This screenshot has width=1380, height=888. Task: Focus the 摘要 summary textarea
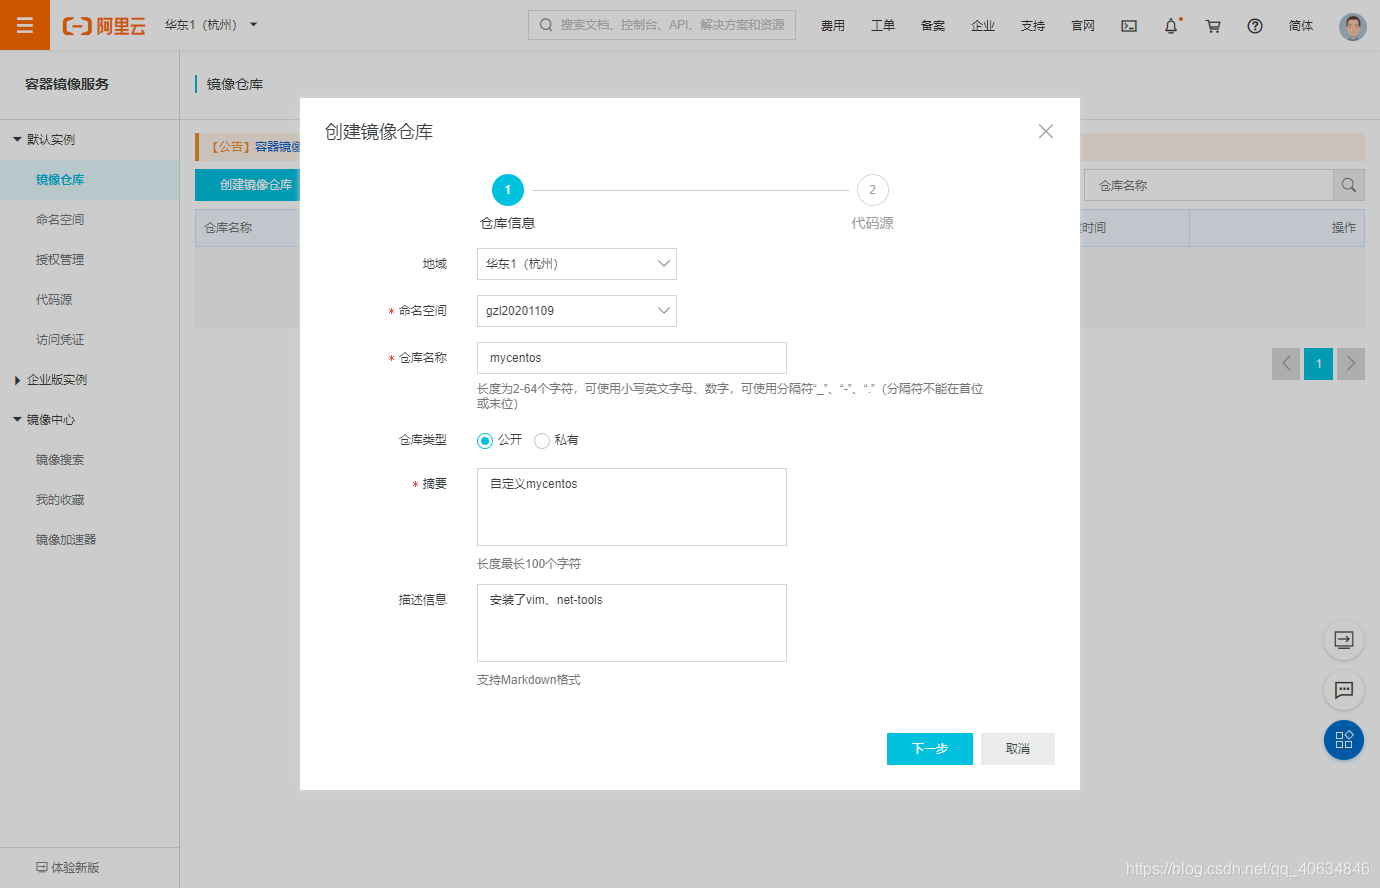[x=632, y=507]
